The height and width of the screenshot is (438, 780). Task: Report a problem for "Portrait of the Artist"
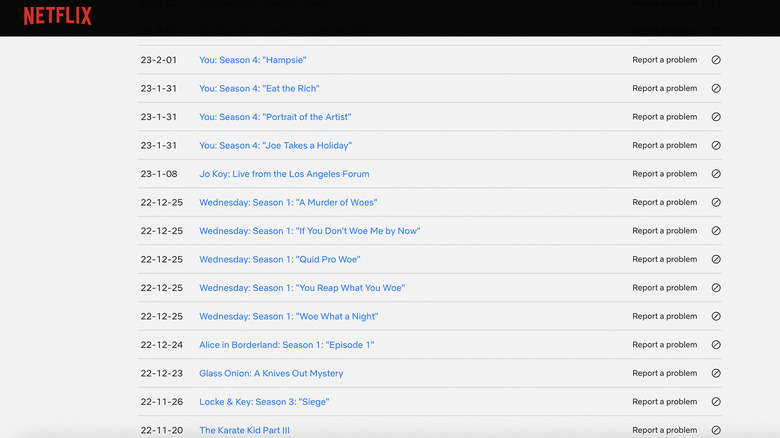[x=665, y=117]
